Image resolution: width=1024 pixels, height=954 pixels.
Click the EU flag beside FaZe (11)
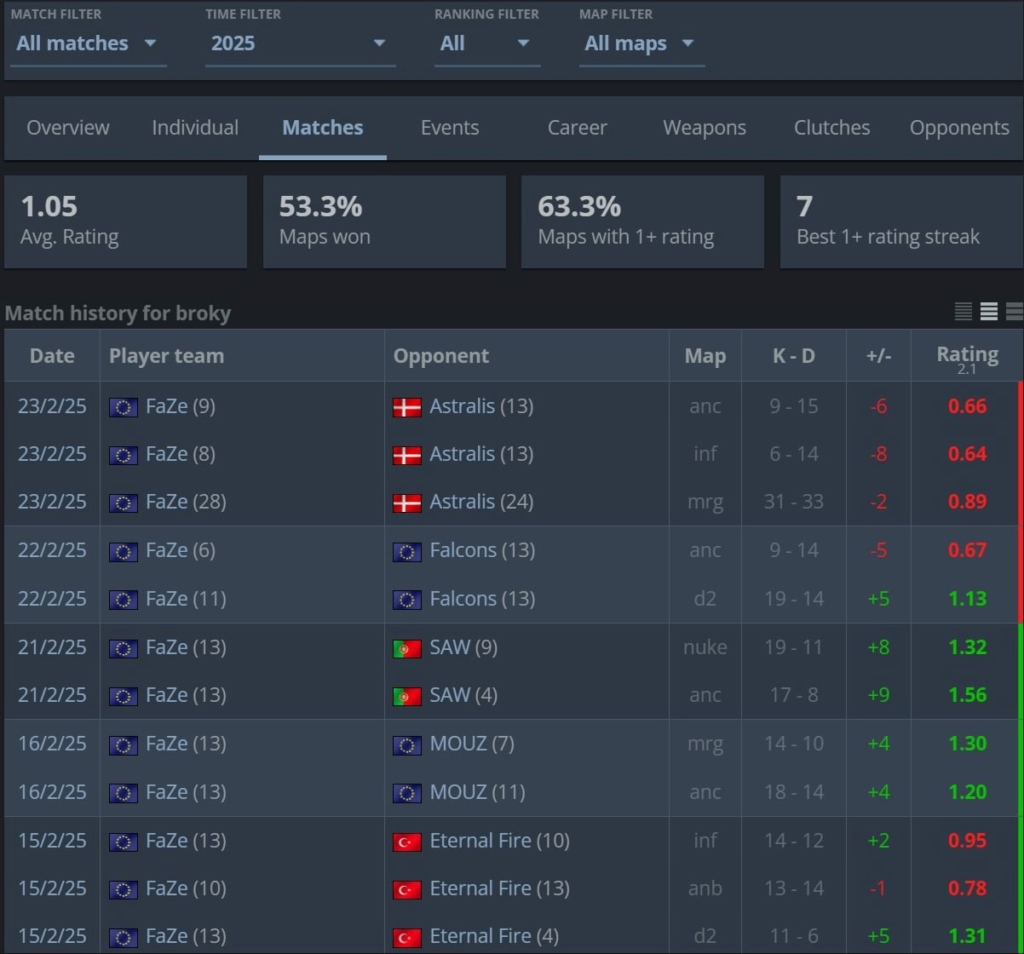[x=123, y=600]
